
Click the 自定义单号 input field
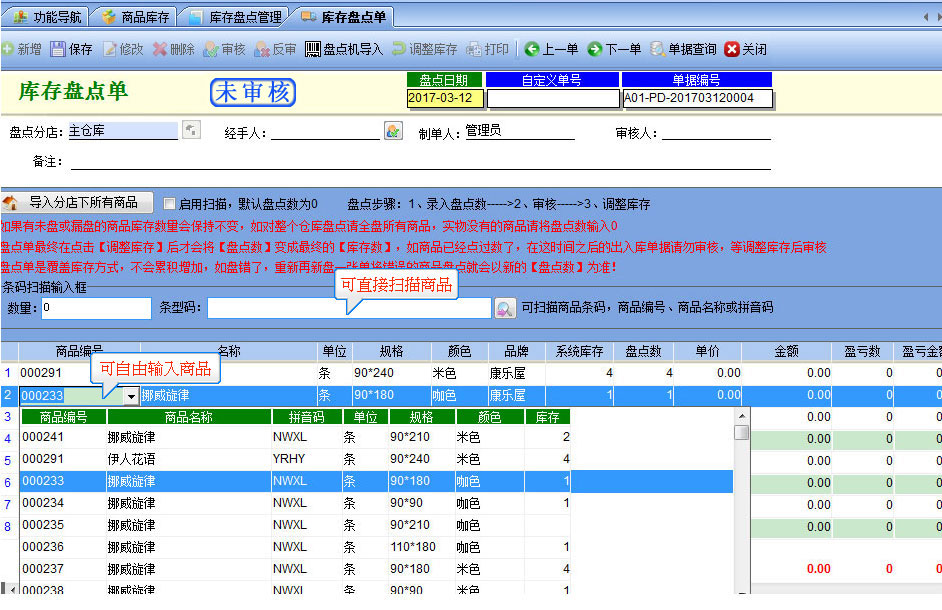pos(552,98)
